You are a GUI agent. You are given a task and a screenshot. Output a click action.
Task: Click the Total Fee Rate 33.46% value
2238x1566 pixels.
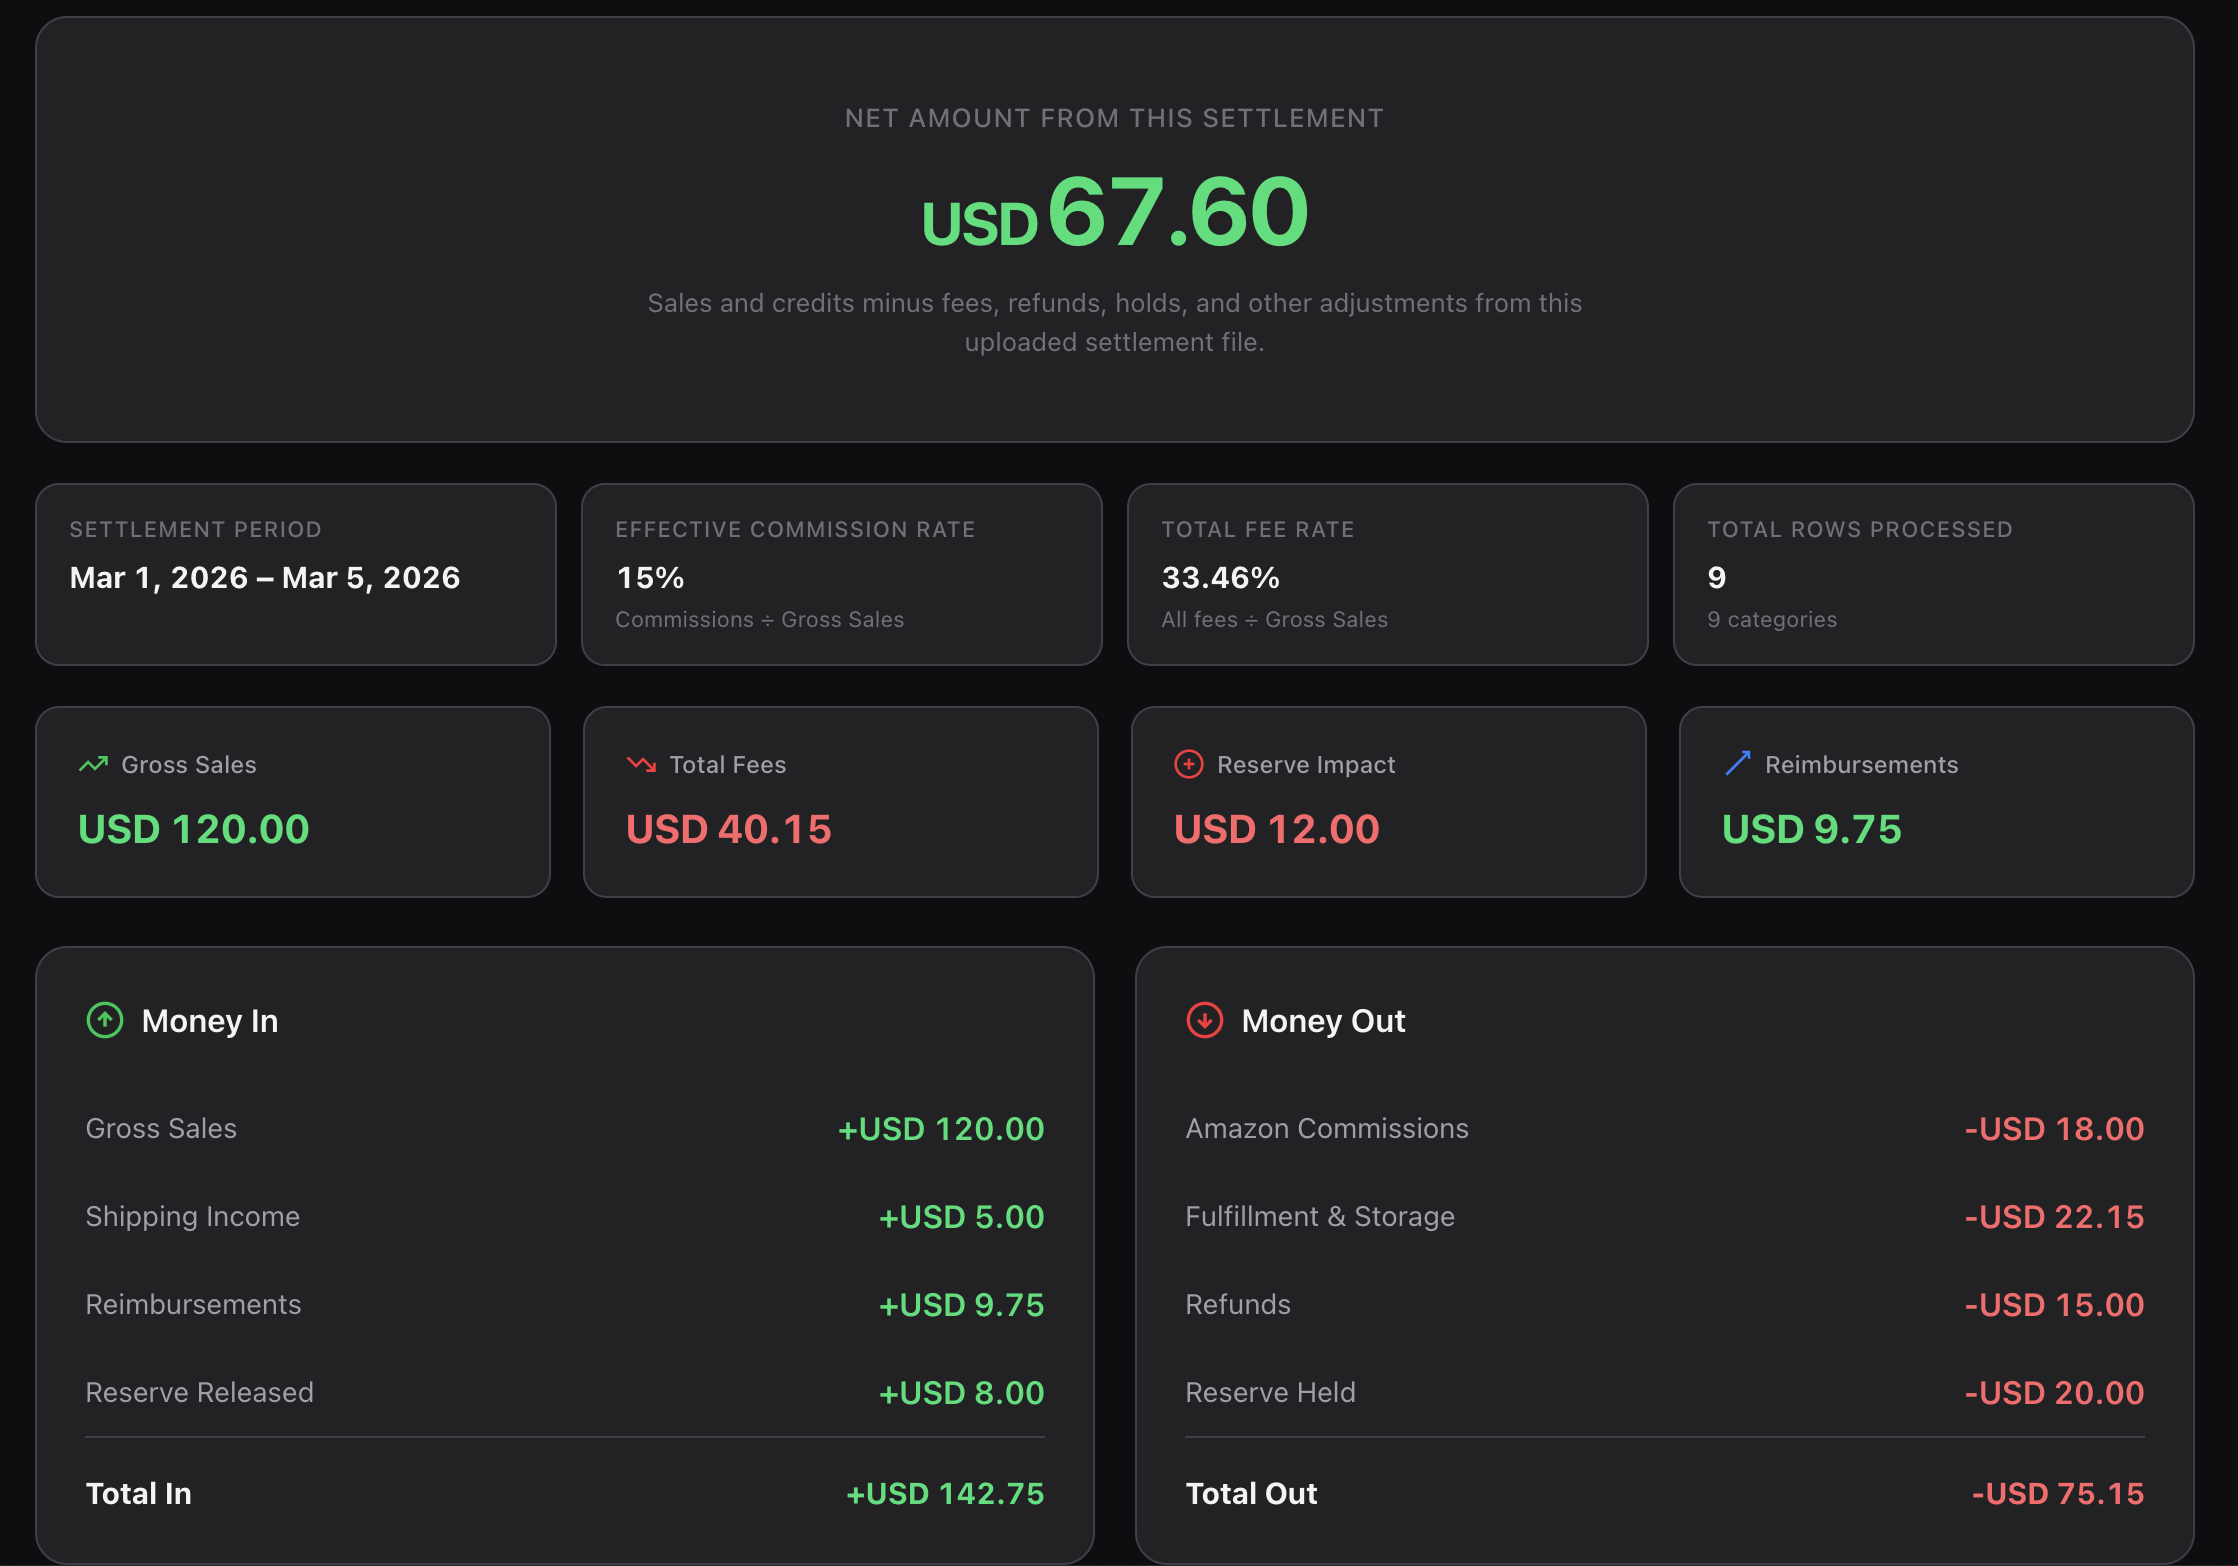(x=1220, y=578)
